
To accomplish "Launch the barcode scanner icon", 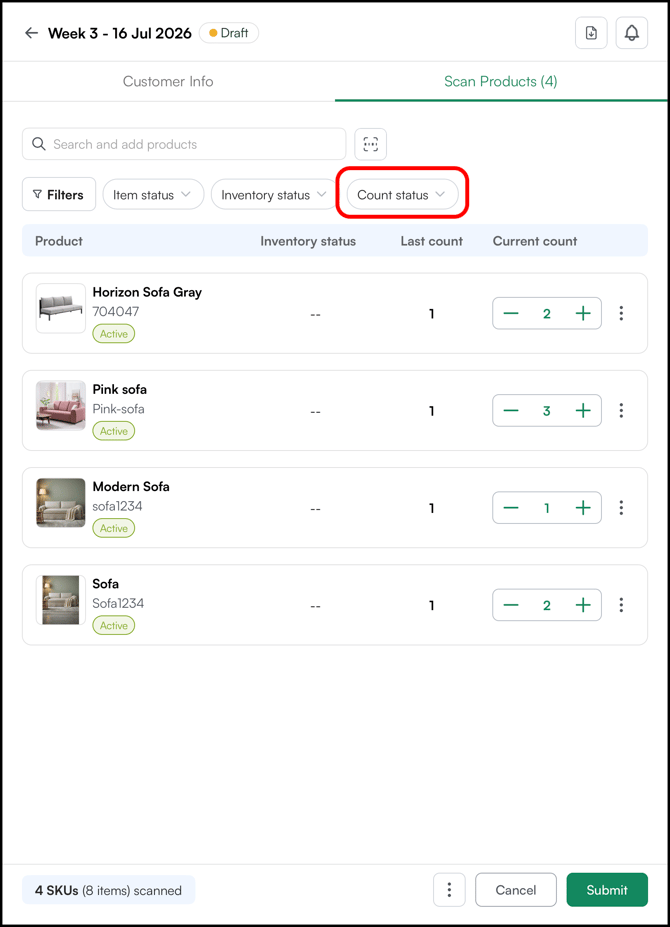I will click(x=371, y=144).
